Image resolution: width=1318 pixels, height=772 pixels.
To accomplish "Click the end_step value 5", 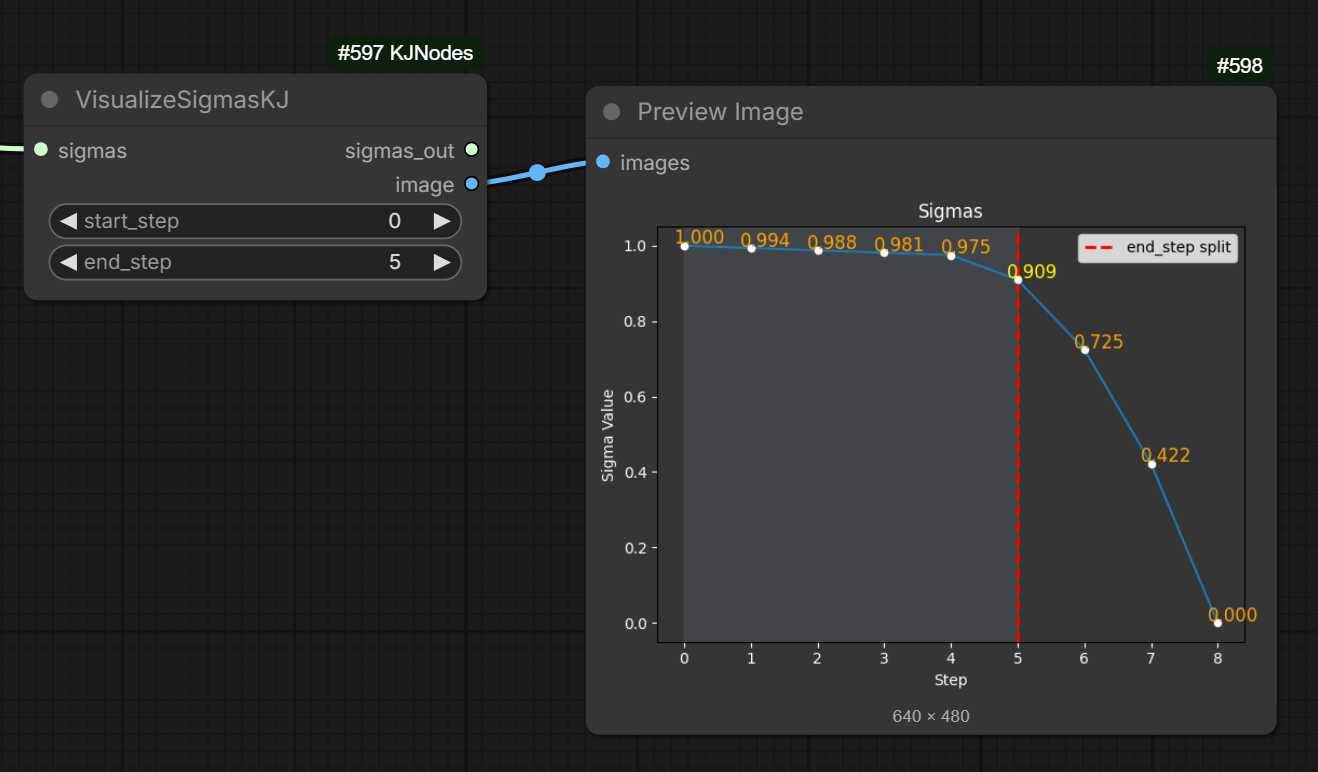I will coord(395,262).
